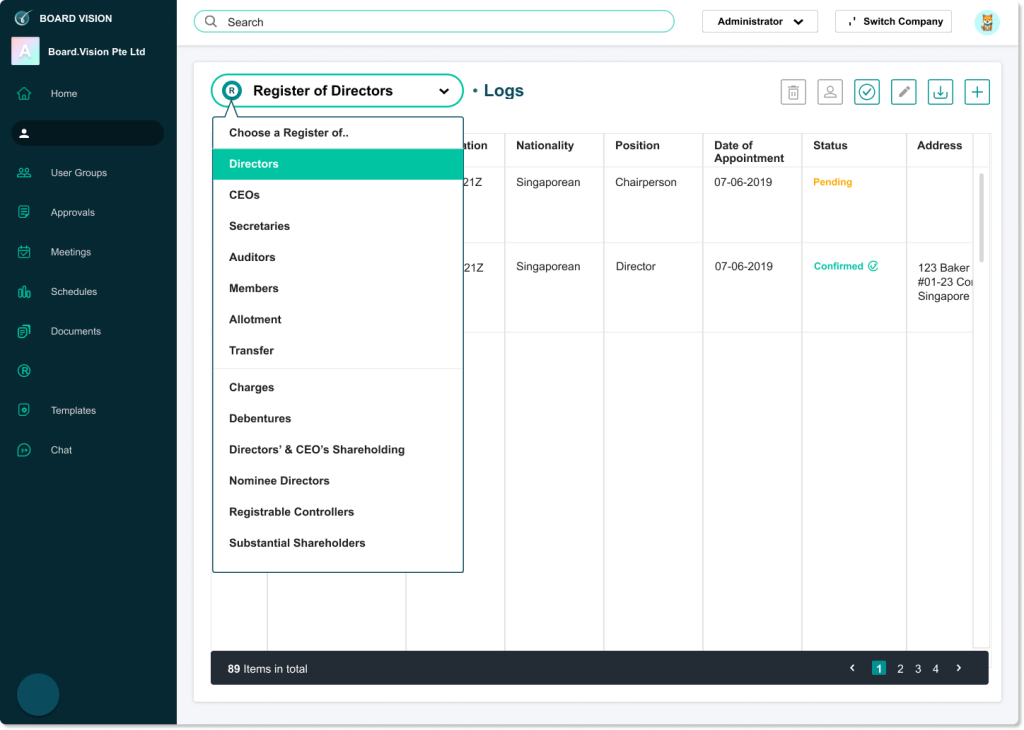Screen dimensions: 1024x730
Task: Click the table's vertical scrollbar
Action: click(x=981, y=217)
